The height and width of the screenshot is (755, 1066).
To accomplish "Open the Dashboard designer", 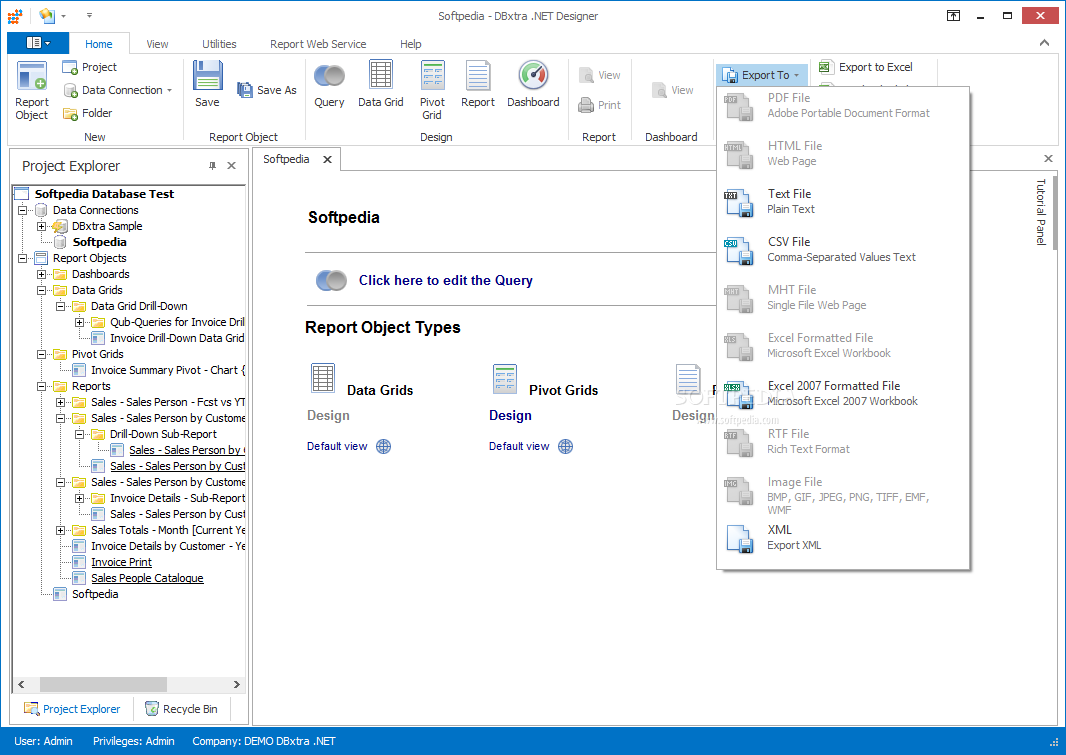I will click(x=533, y=84).
